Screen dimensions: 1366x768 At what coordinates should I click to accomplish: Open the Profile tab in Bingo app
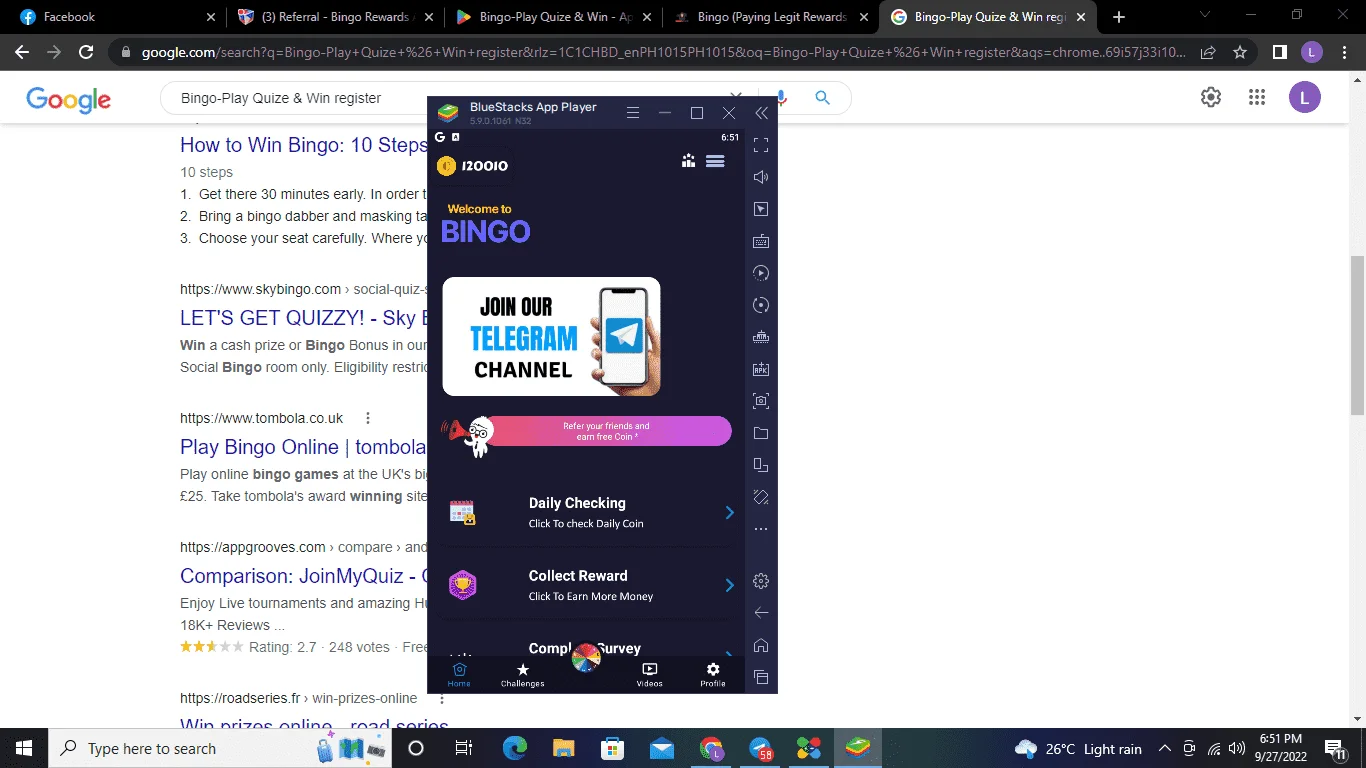(x=713, y=675)
